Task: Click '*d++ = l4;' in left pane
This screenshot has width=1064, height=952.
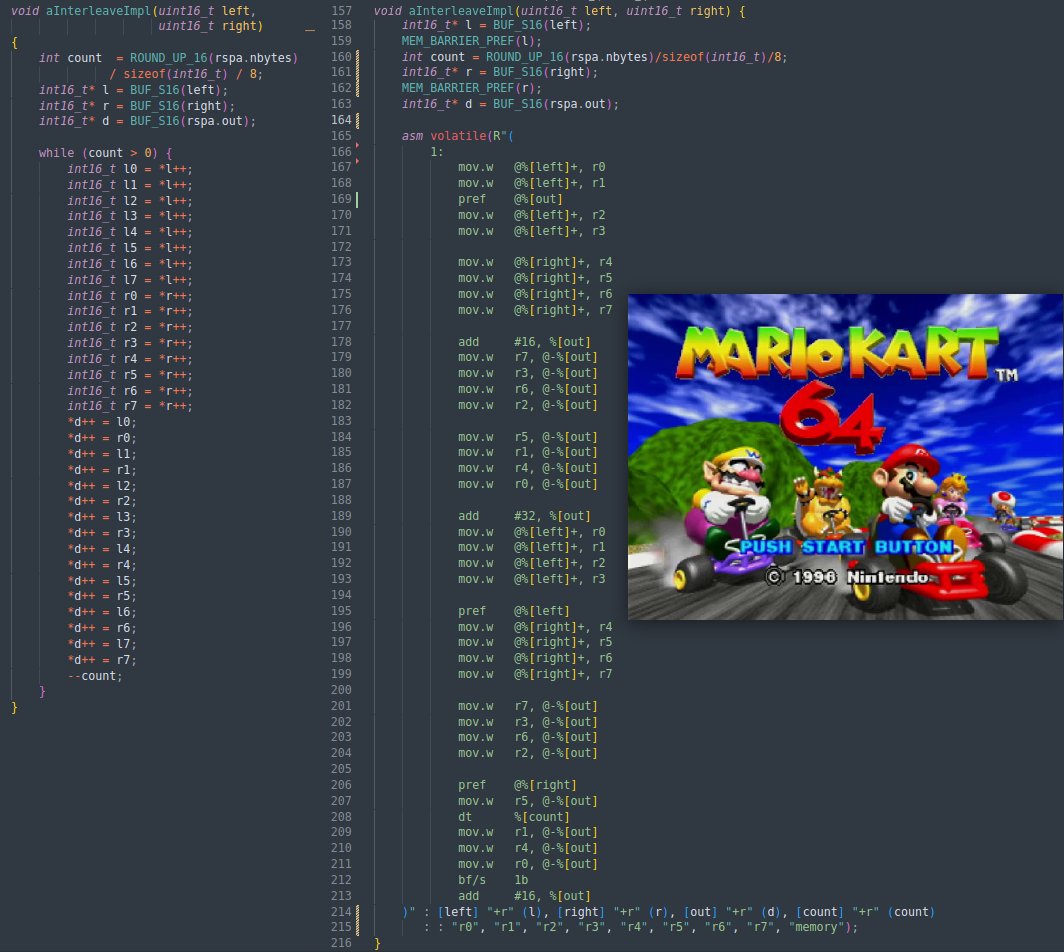Action: (x=102, y=549)
